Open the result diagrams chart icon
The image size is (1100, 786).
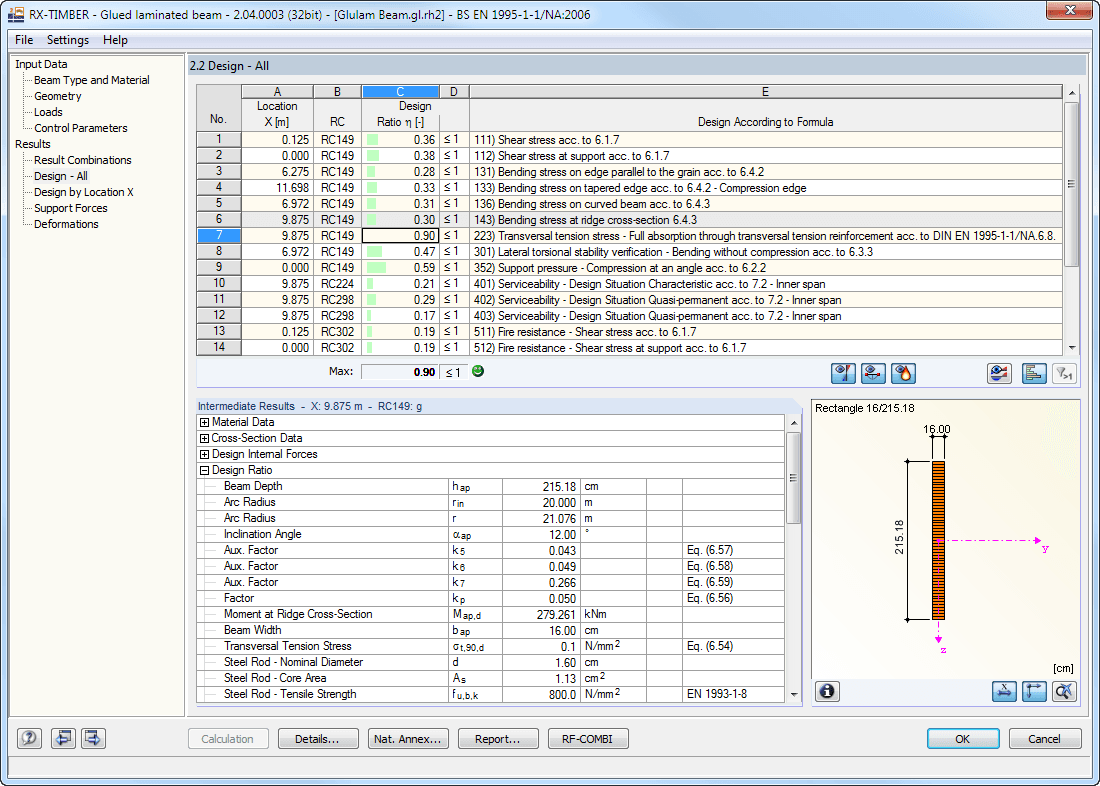coord(1034,373)
